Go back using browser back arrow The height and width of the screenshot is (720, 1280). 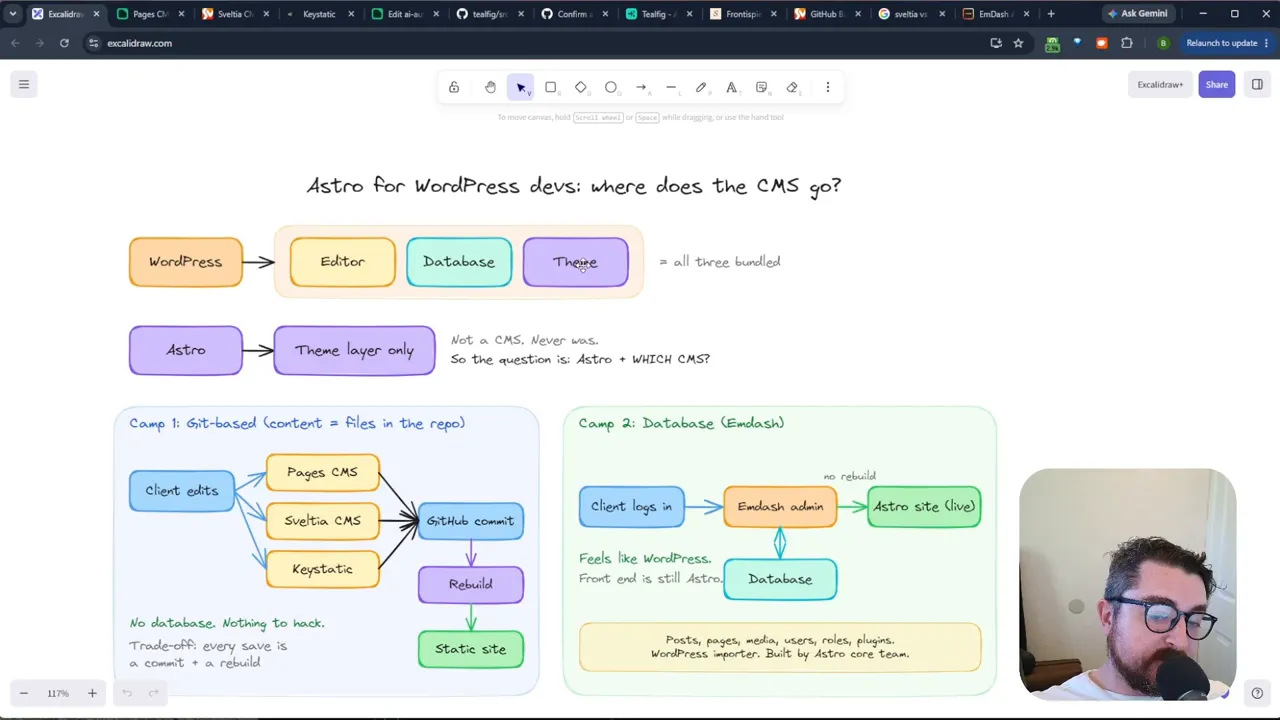click(15, 43)
